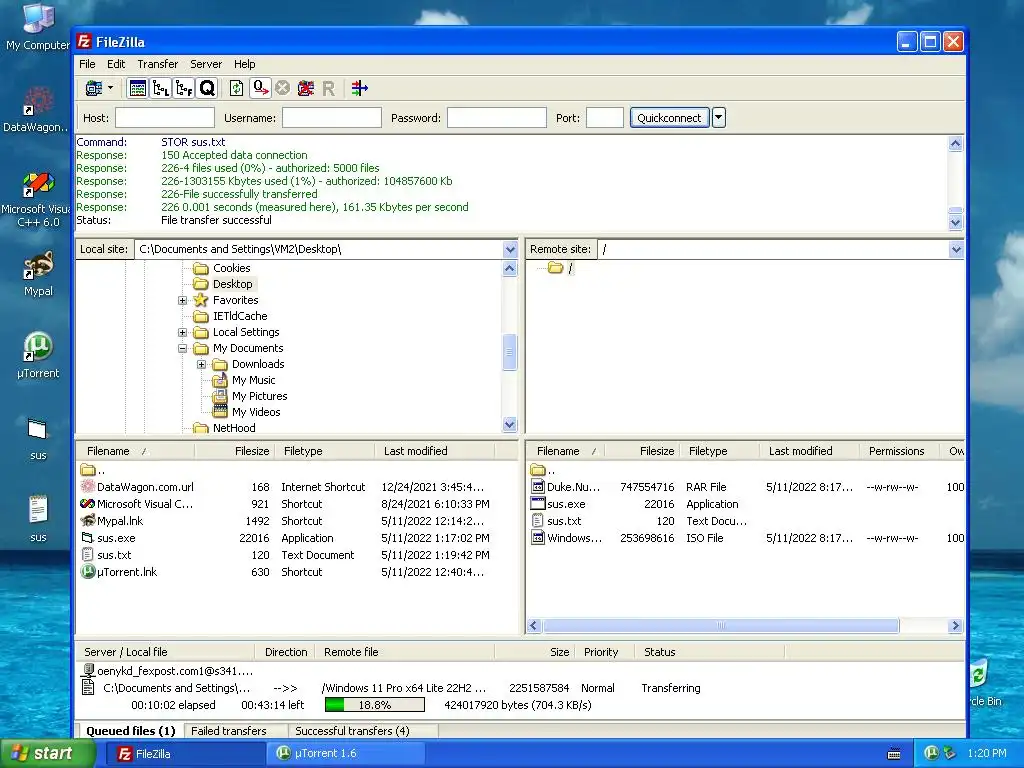Select the My Pictures folder
The width and height of the screenshot is (1024, 768).
[259, 396]
